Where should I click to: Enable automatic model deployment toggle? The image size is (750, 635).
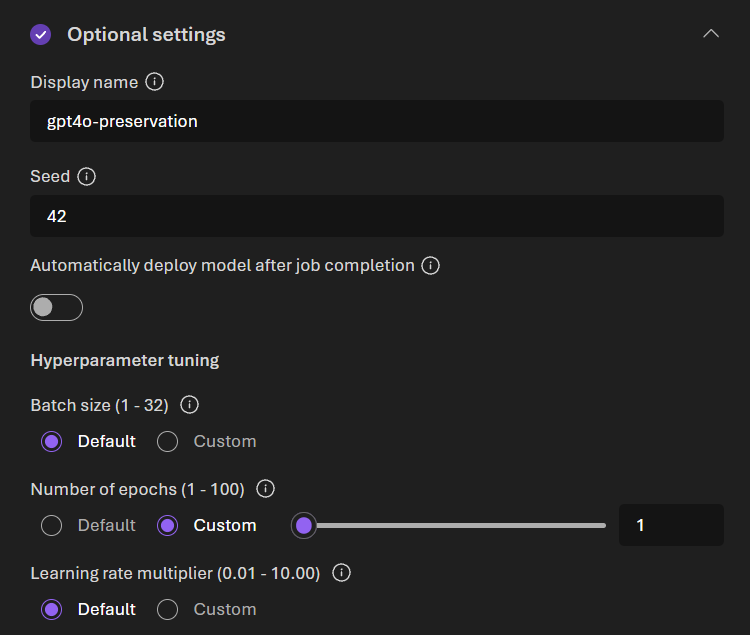[x=56, y=307]
